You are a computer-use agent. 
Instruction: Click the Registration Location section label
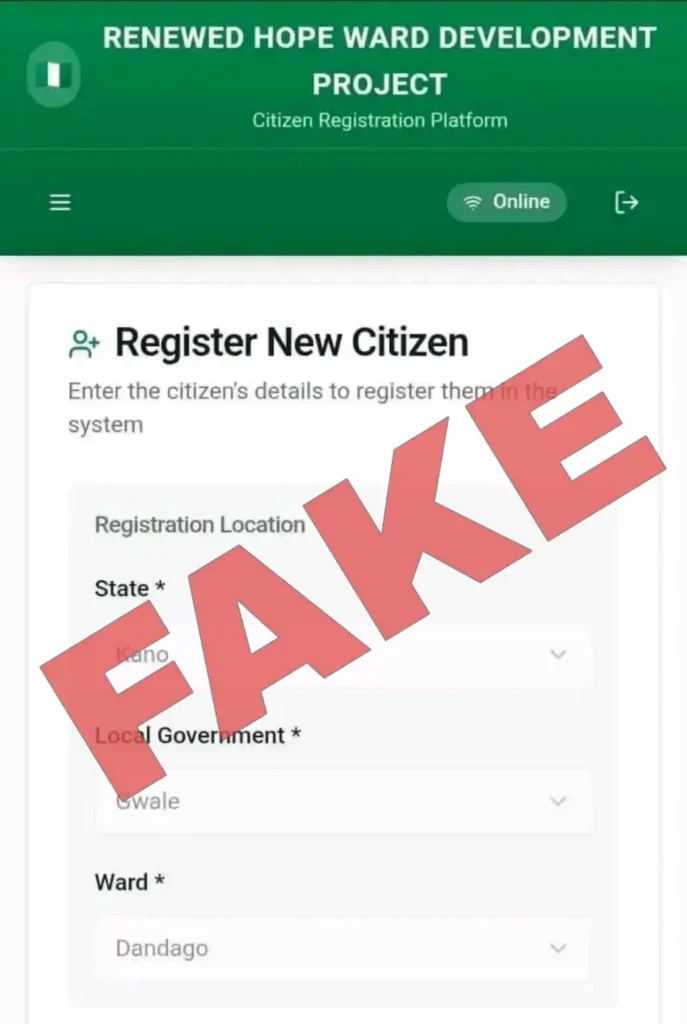(x=200, y=525)
